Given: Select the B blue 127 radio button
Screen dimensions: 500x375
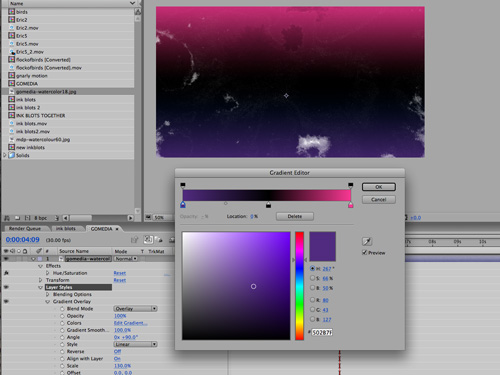Looking at the screenshot, I should tap(312, 319).
